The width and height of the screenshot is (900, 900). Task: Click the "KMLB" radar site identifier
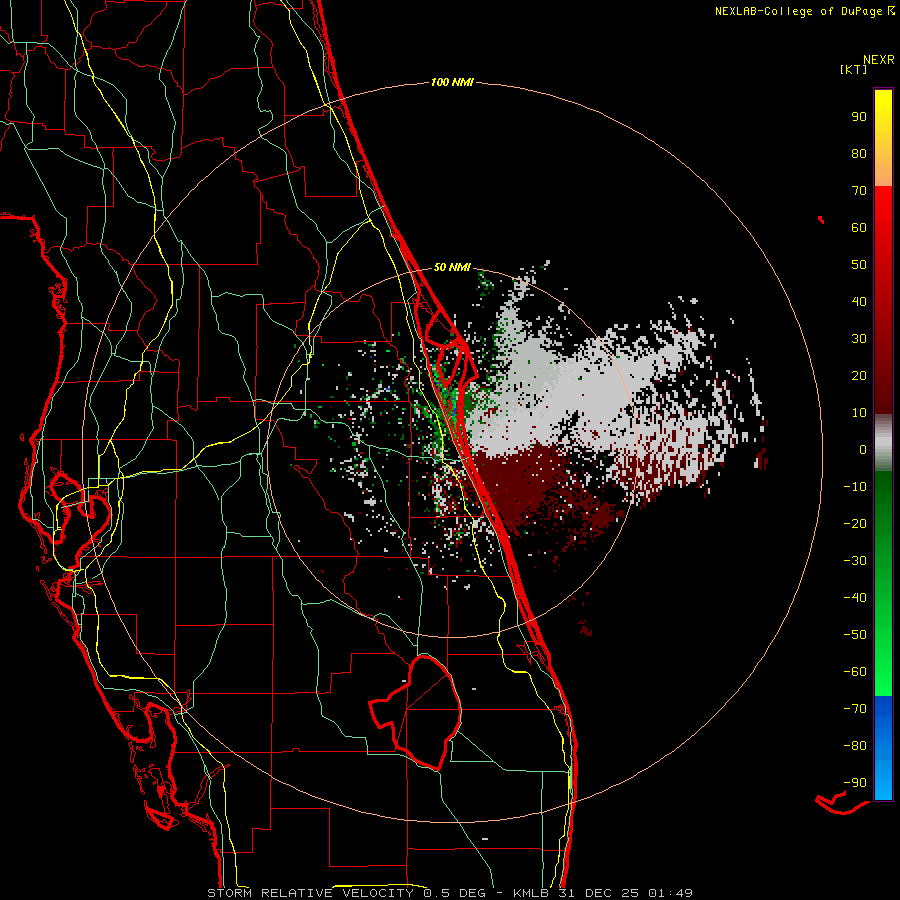tap(531, 893)
